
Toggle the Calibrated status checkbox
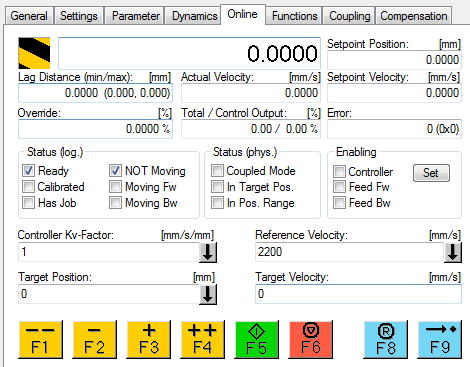point(28,187)
